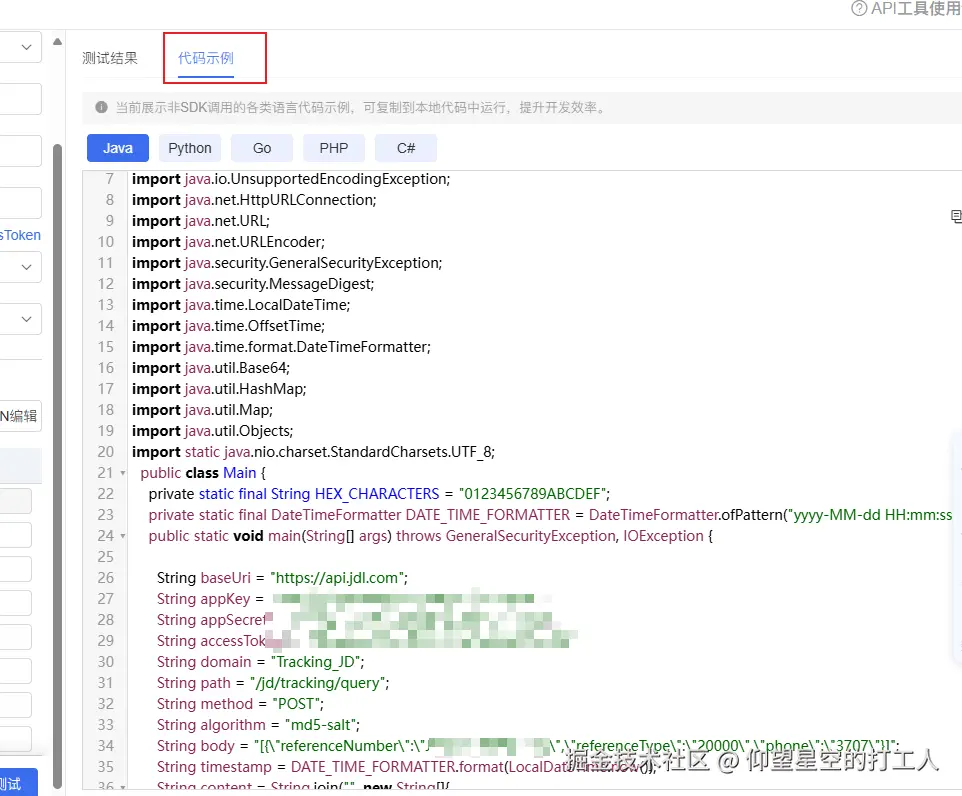Collapse the code fold at line 24
This screenshot has width=962, height=796.
pyautogui.click(x=123, y=536)
